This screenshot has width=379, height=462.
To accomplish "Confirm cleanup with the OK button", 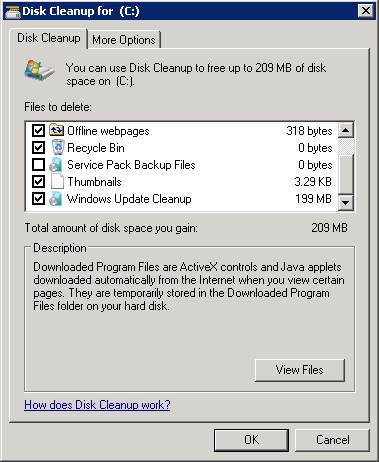I will (x=251, y=440).
